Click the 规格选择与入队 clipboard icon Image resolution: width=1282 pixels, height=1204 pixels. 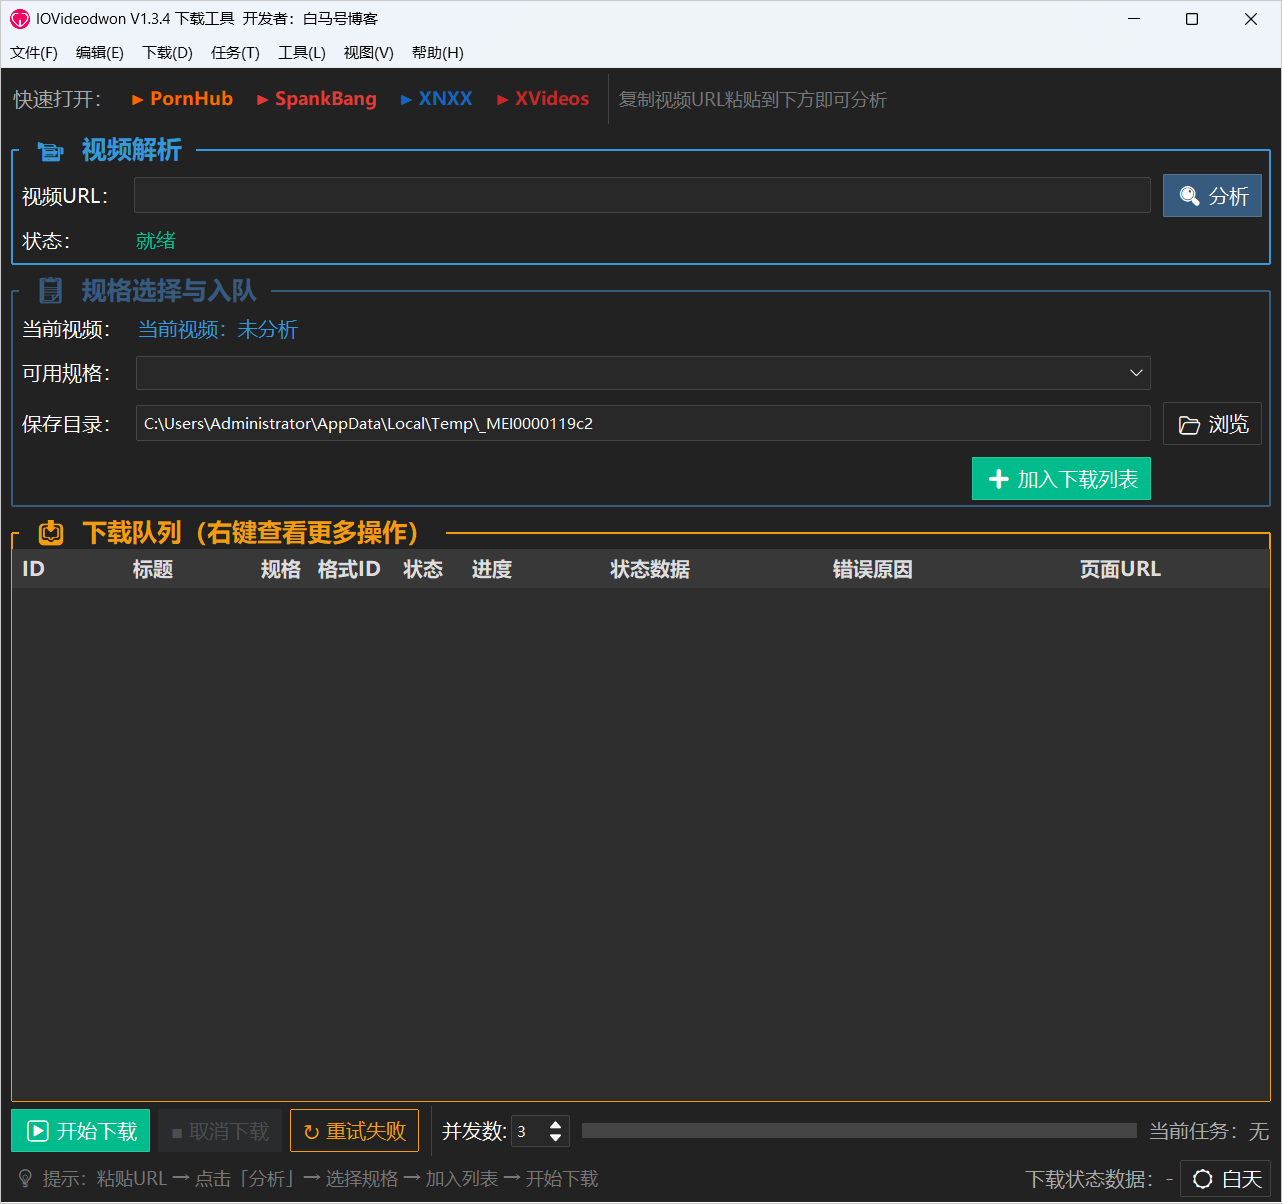[x=50, y=291]
